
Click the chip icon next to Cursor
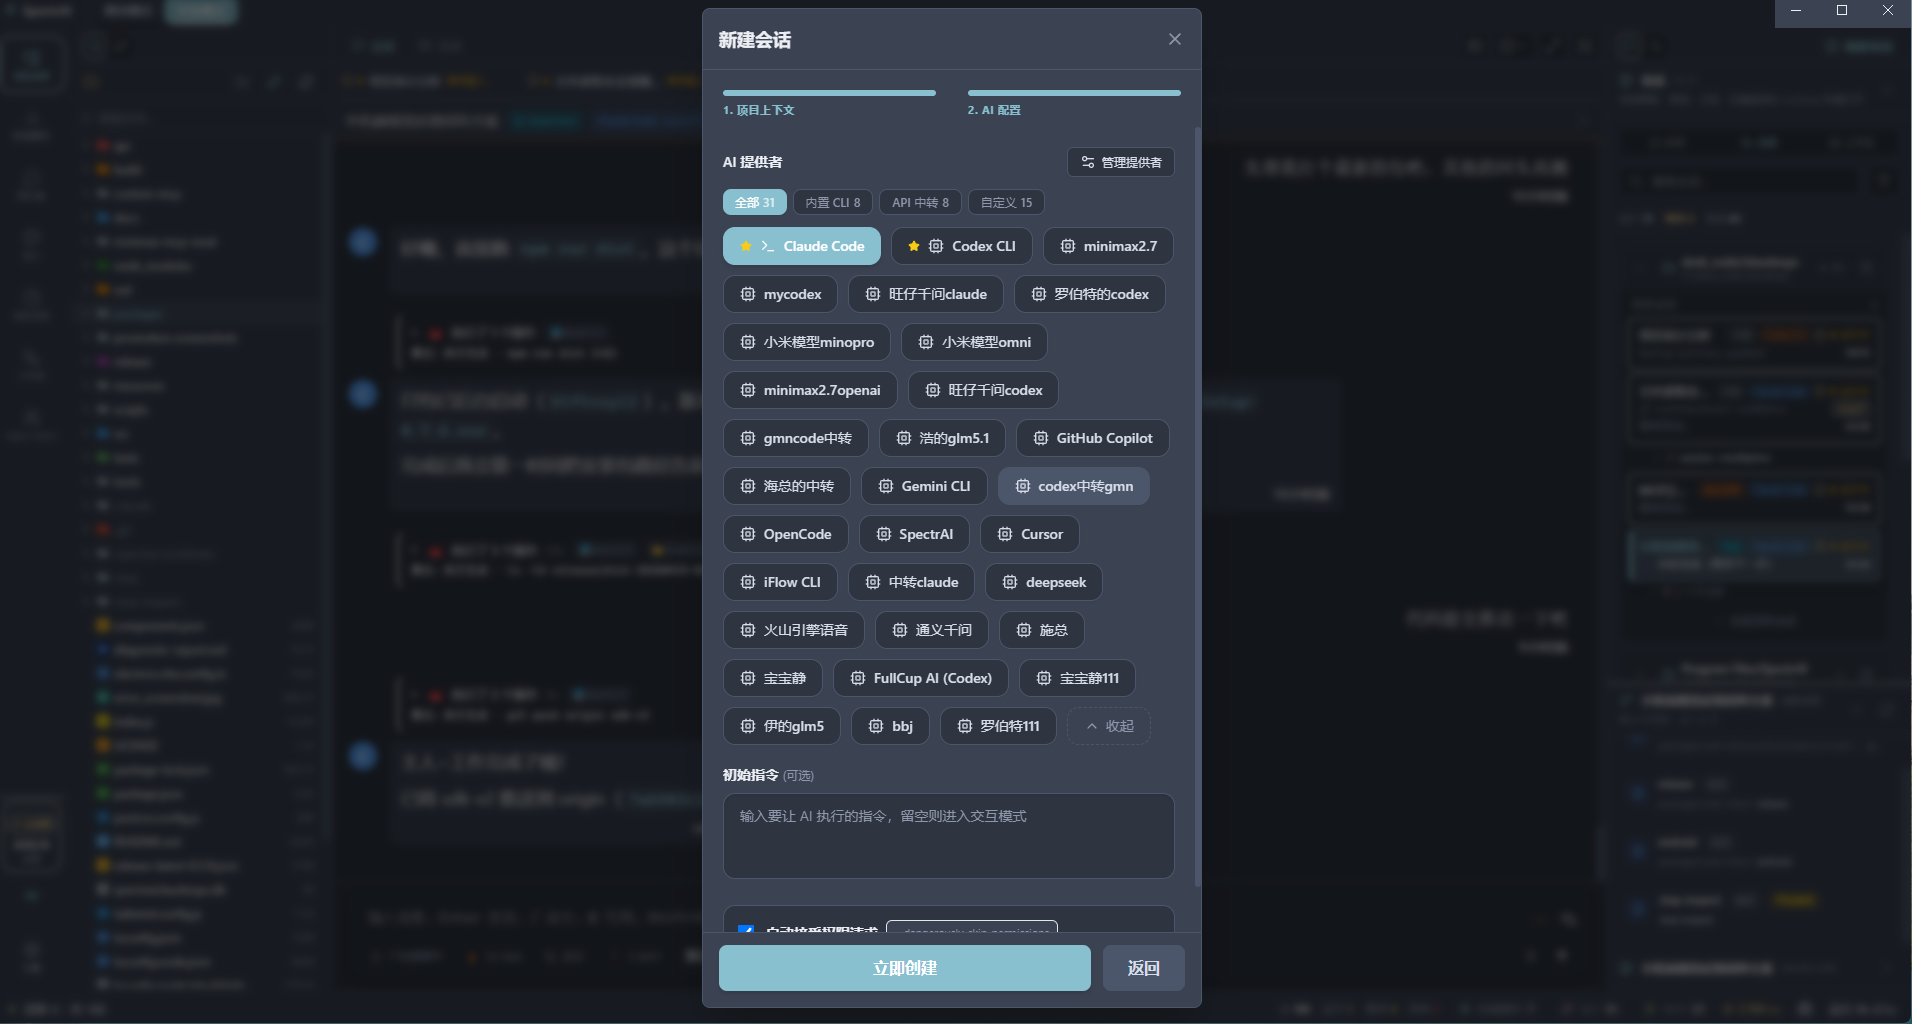click(1004, 534)
